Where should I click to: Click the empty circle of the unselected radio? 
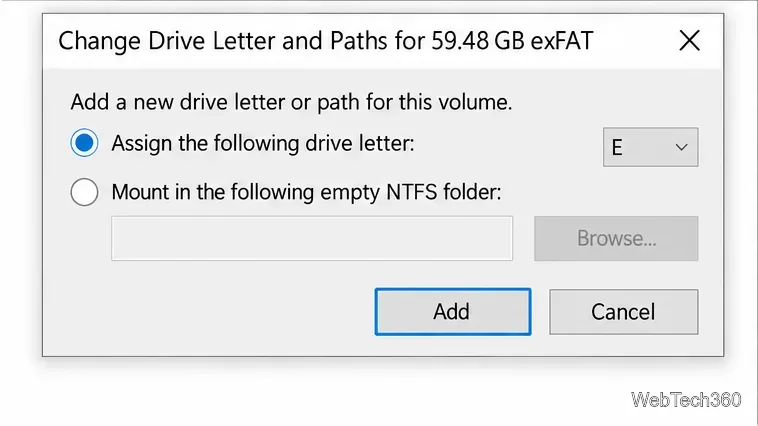84,192
